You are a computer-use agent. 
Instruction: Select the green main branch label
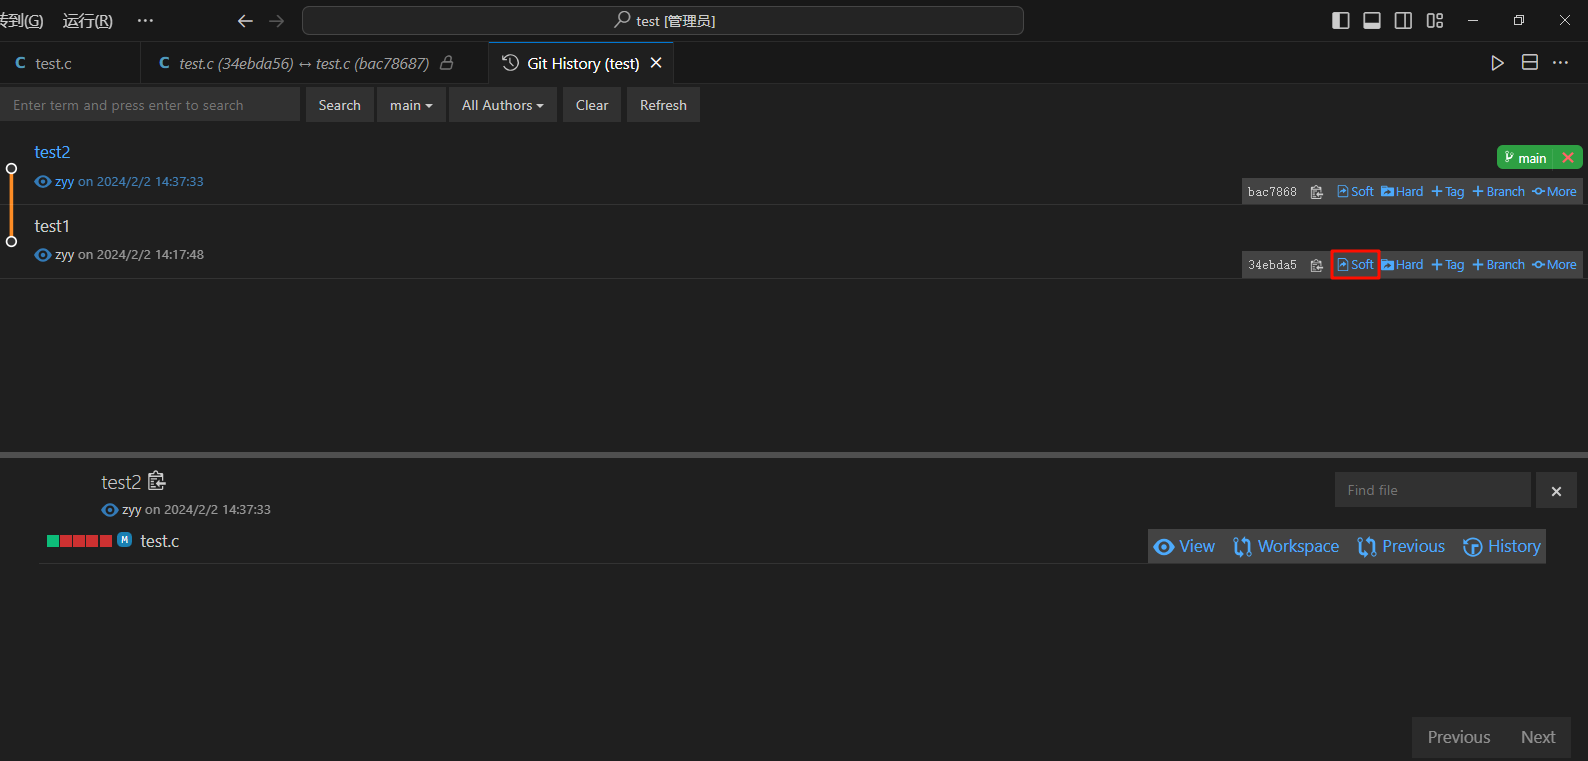click(1526, 158)
